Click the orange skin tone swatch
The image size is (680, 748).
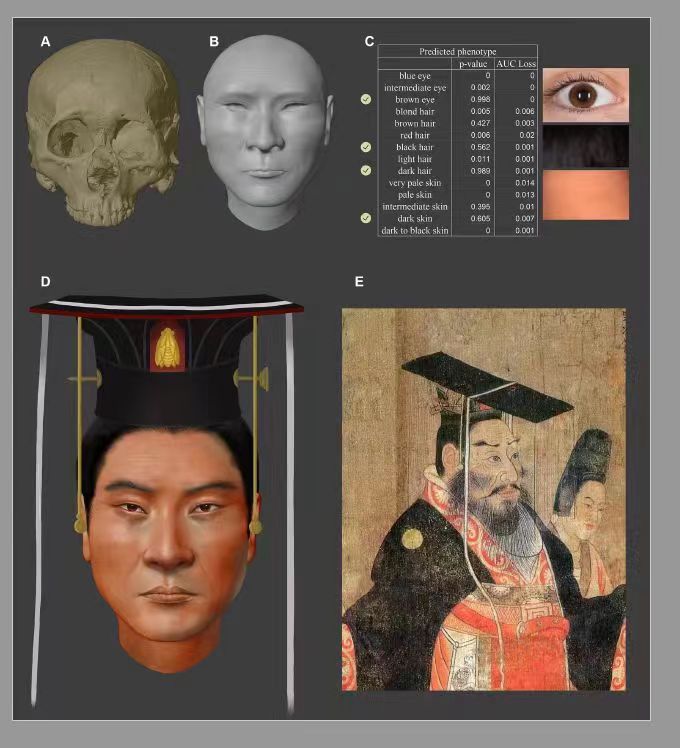pos(585,194)
